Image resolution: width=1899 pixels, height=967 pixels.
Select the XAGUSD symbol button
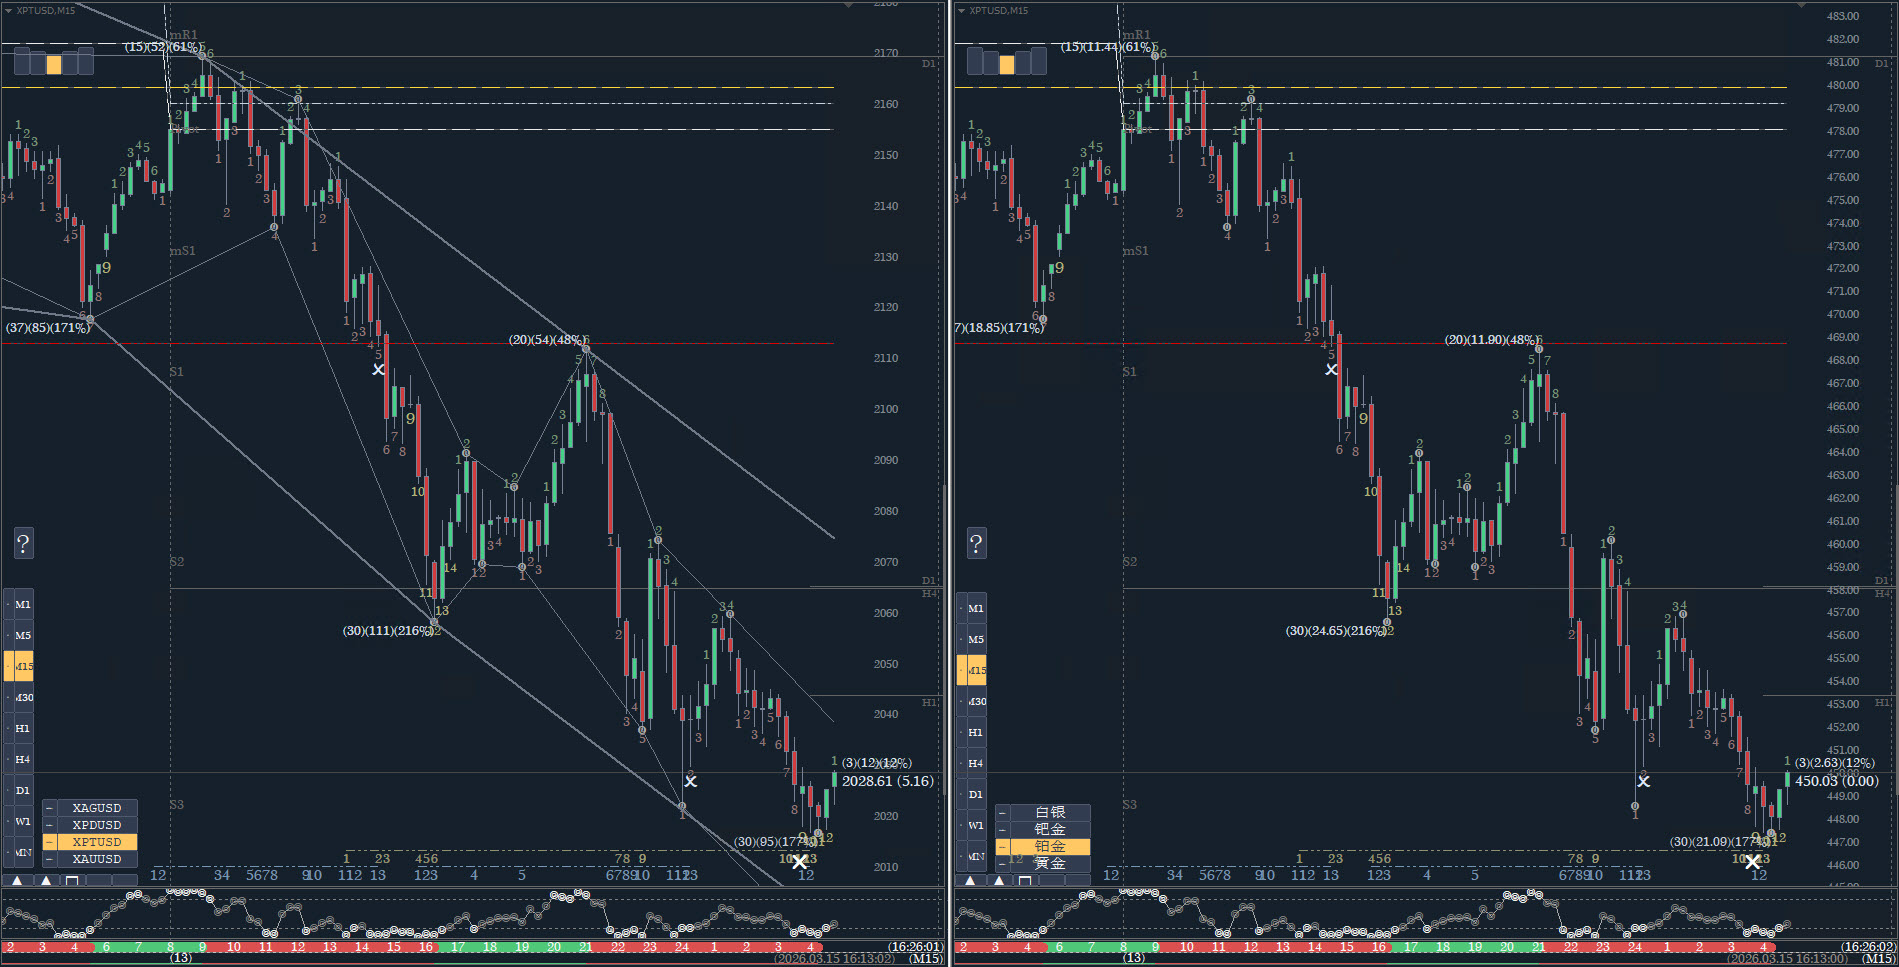pos(97,808)
